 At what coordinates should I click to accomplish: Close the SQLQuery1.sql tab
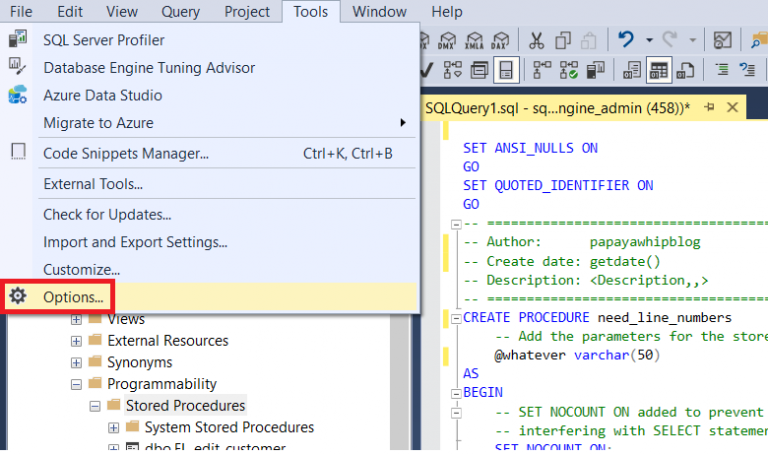[x=732, y=107]
